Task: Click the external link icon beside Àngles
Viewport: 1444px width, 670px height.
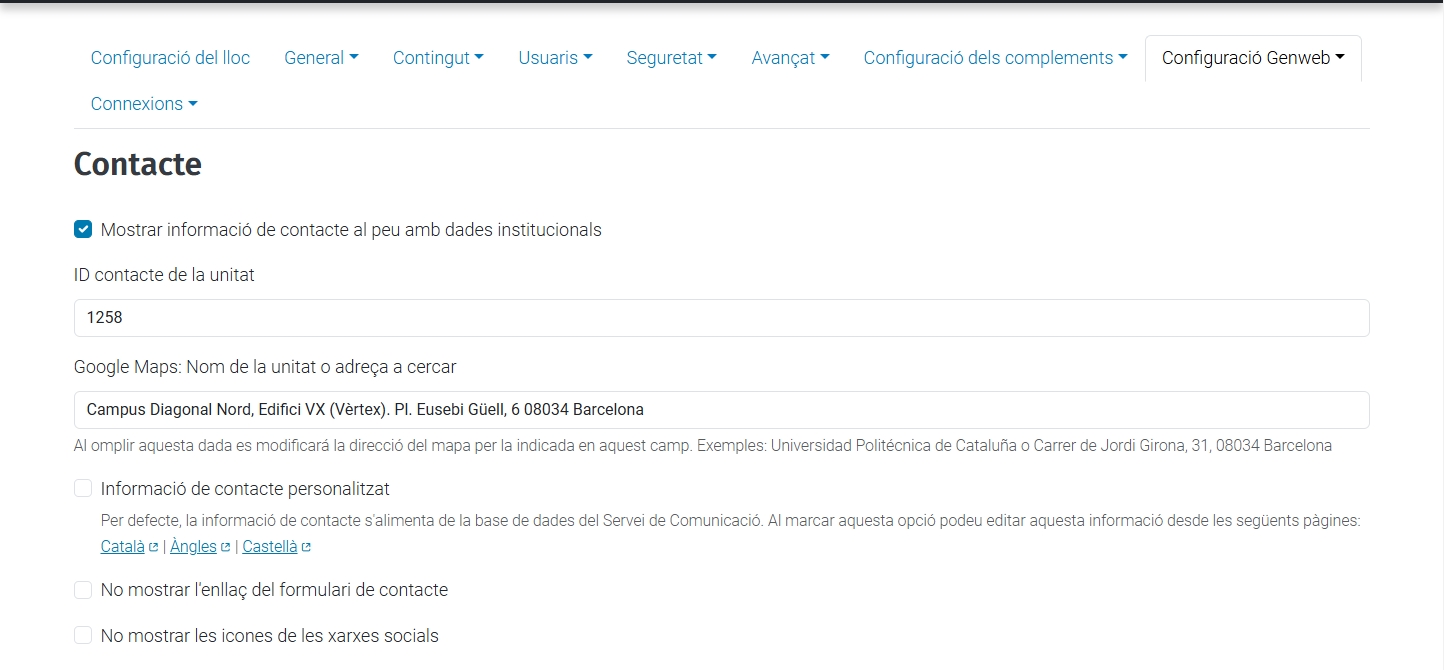Action: pos(228,546)
